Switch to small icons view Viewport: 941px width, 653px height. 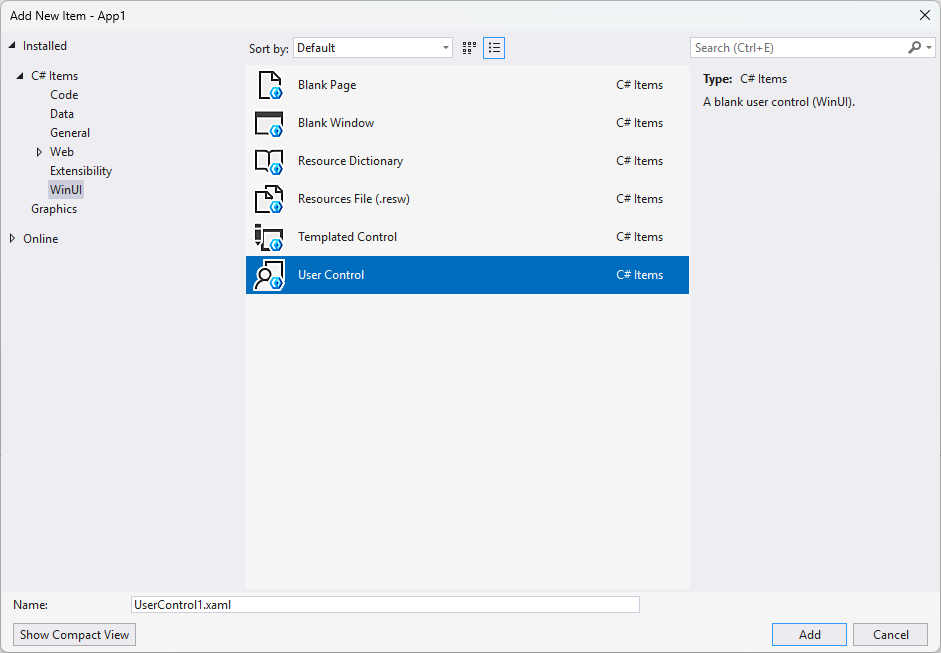coord(468,47)
